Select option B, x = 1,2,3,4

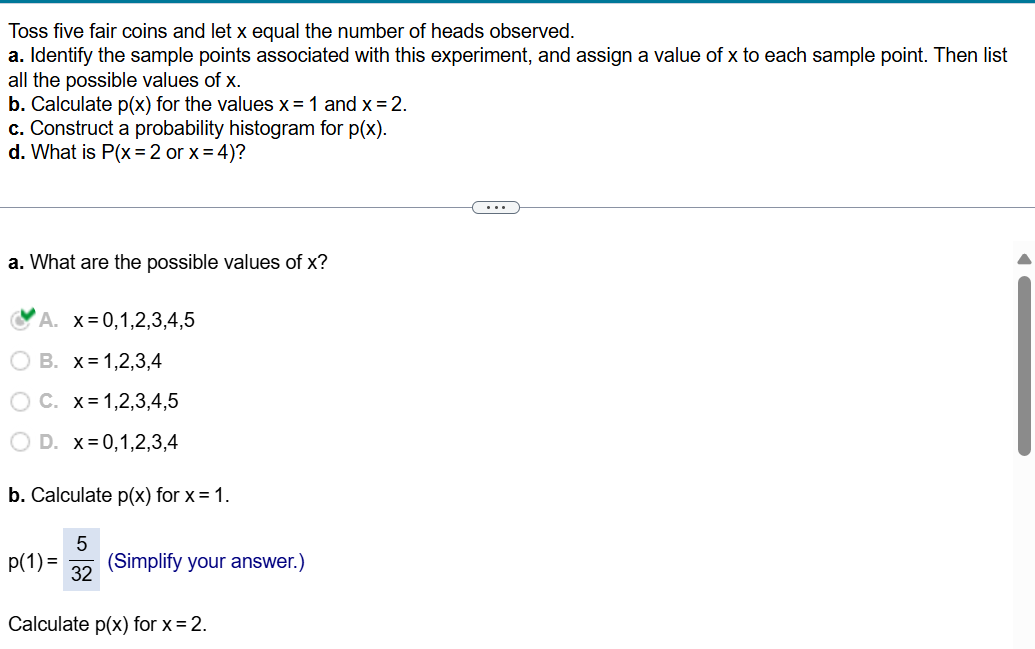coord(20,360)
